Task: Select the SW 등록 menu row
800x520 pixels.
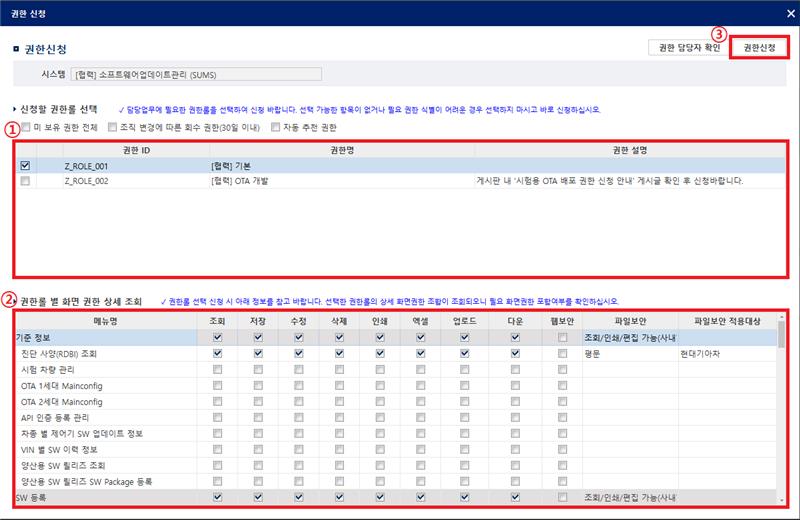Action: (396, 497)
